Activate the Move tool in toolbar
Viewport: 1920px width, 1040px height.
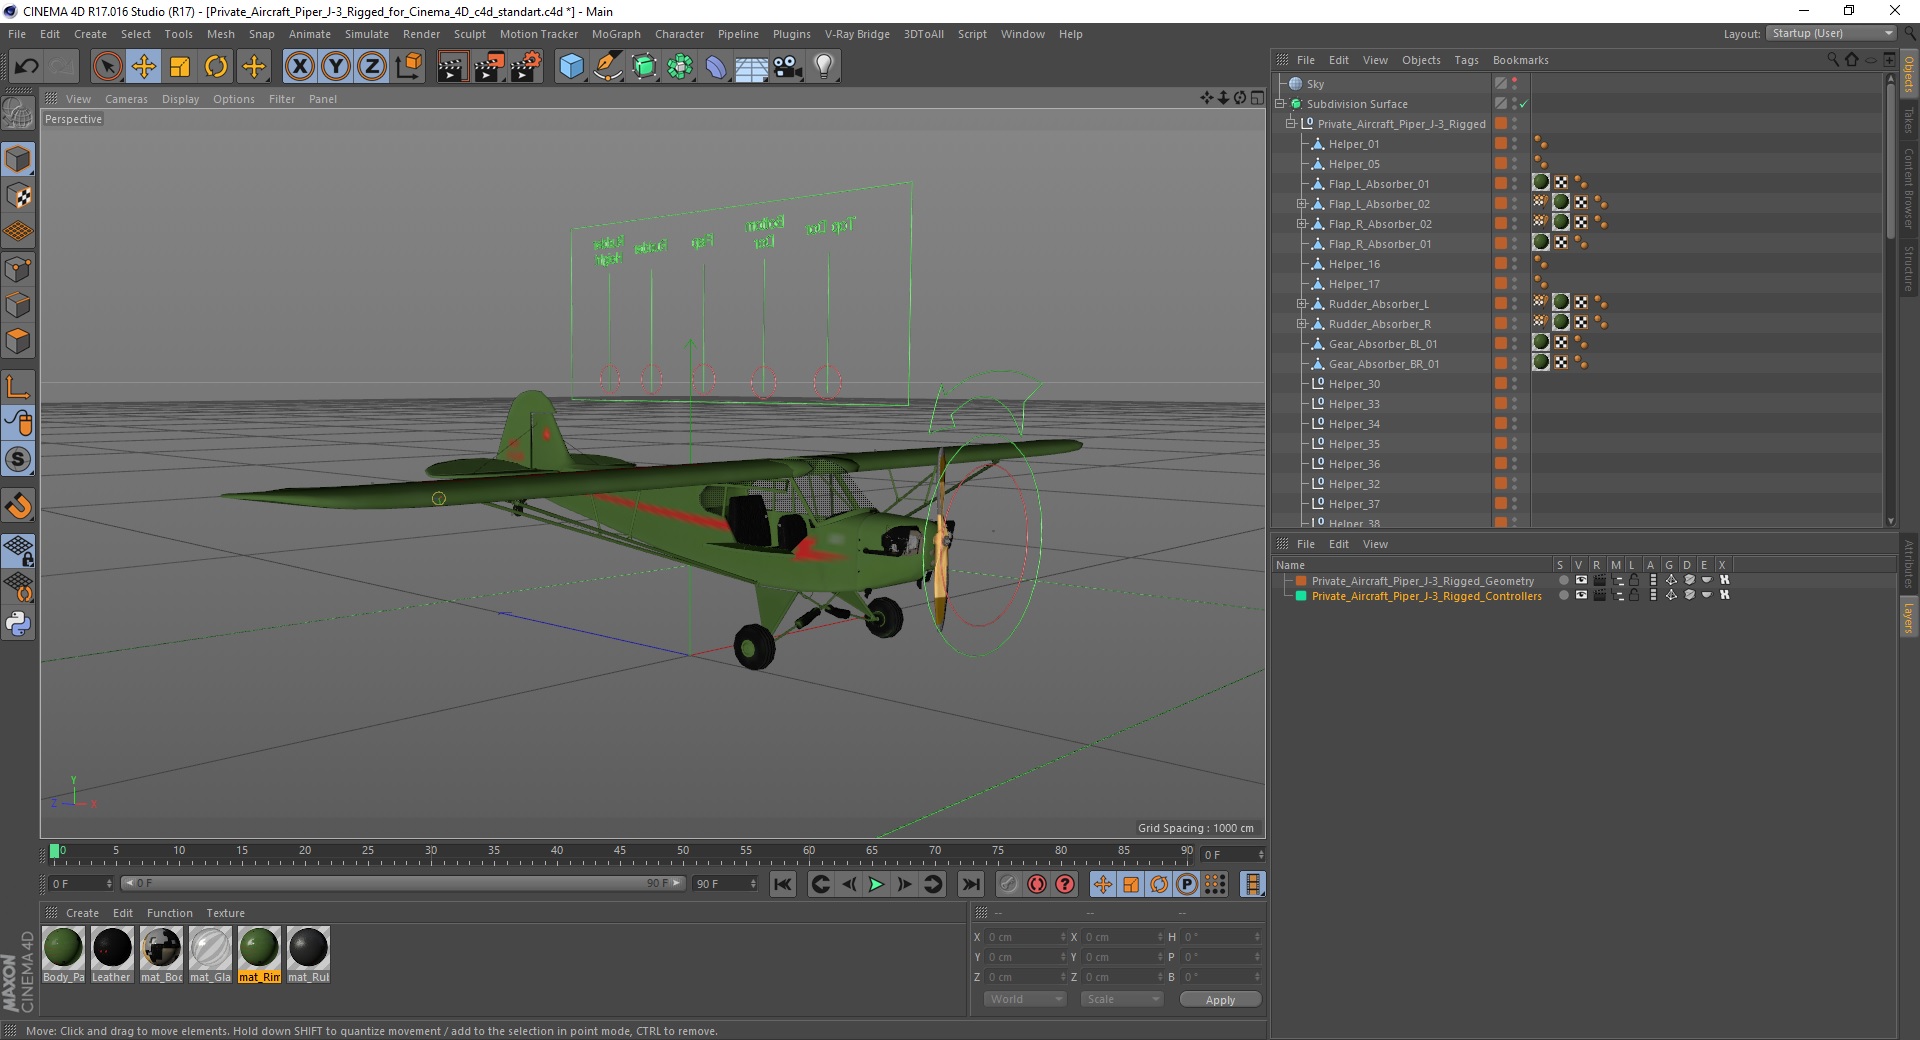point(143,66)
